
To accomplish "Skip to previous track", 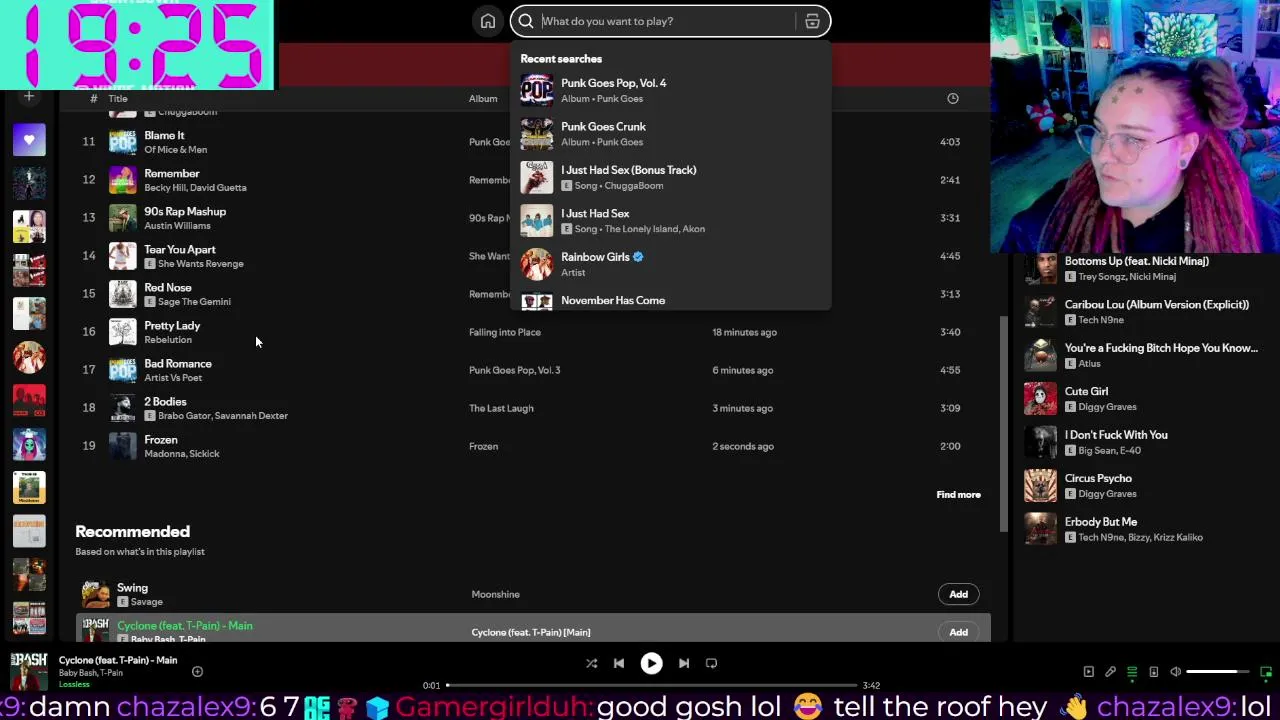I will point(619,663).
